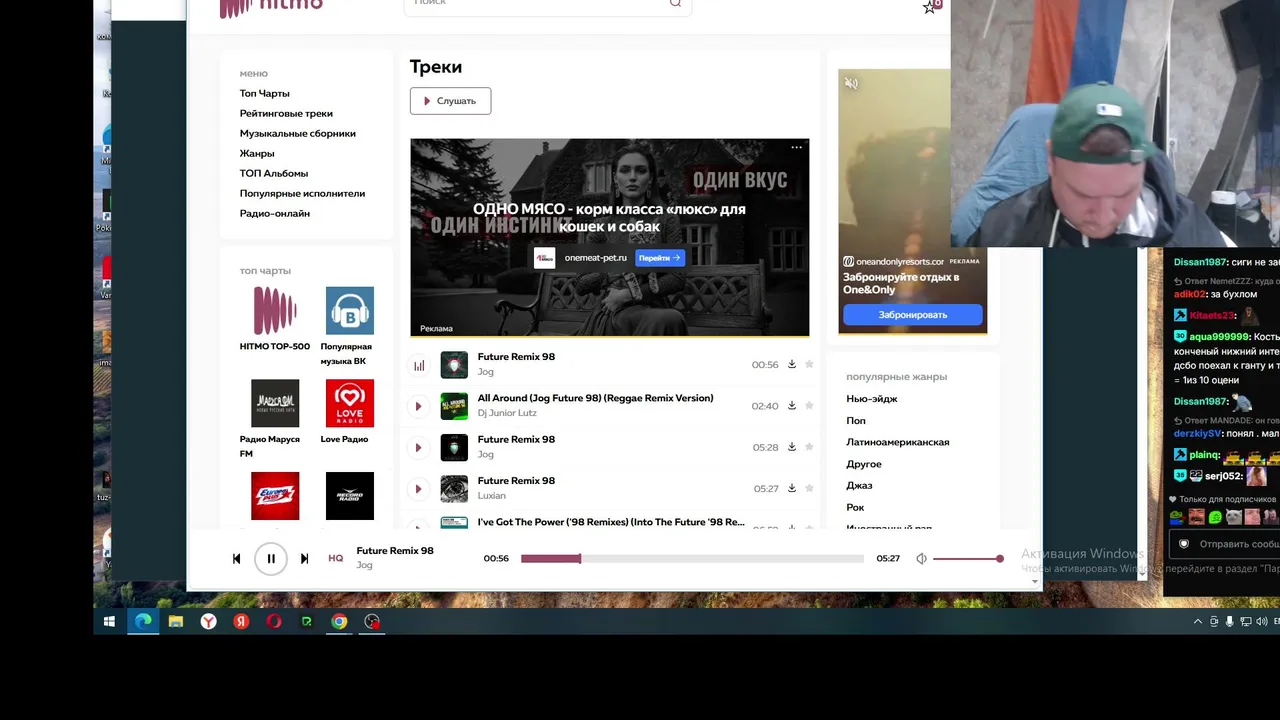Open artist Dj Junior Lutz link
Screen dimensions: 1280x720
[507, 413]
